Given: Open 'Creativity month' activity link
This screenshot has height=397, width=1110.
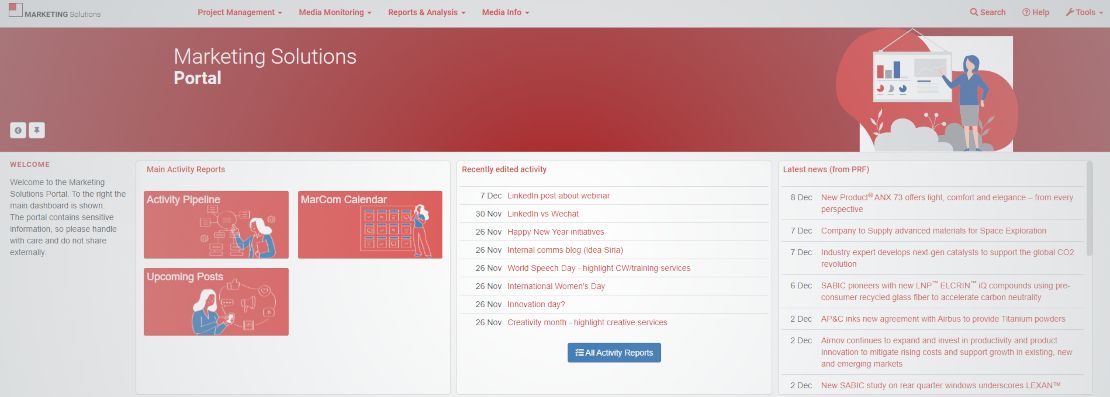Looking at the screenshot, I should (x=587, y=322).
